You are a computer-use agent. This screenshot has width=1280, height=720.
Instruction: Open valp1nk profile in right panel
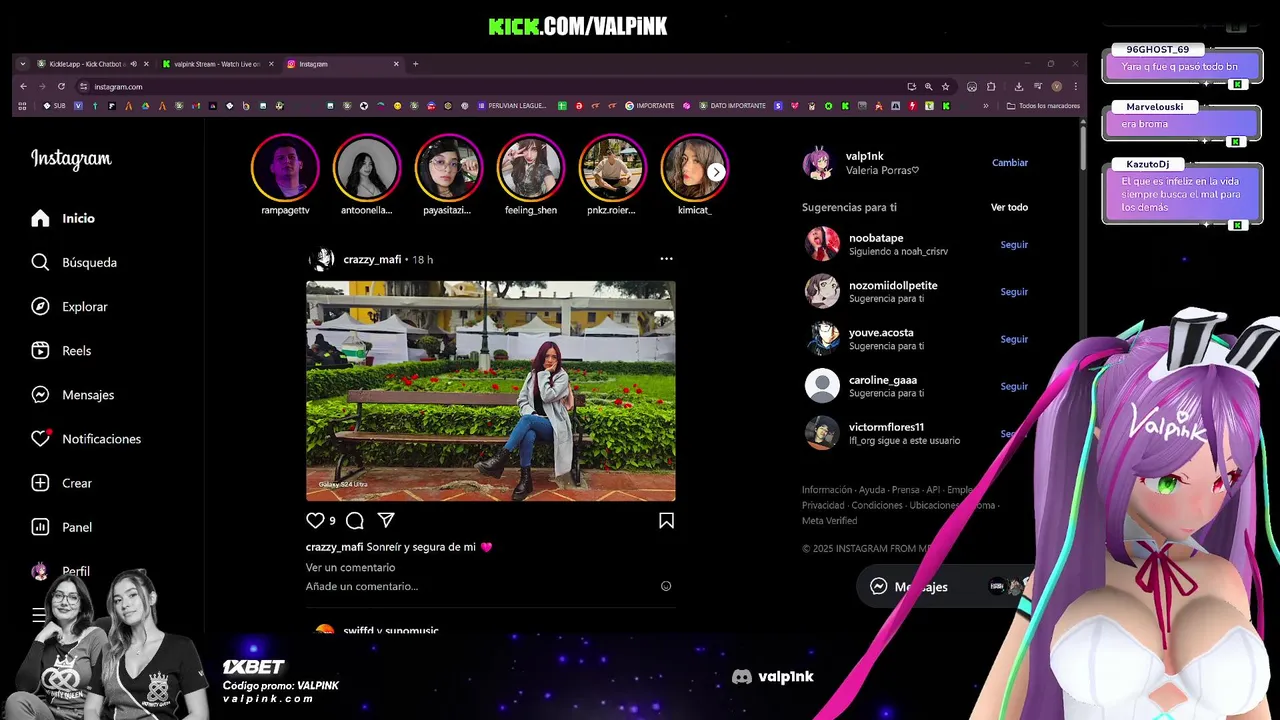pos(865,156)
